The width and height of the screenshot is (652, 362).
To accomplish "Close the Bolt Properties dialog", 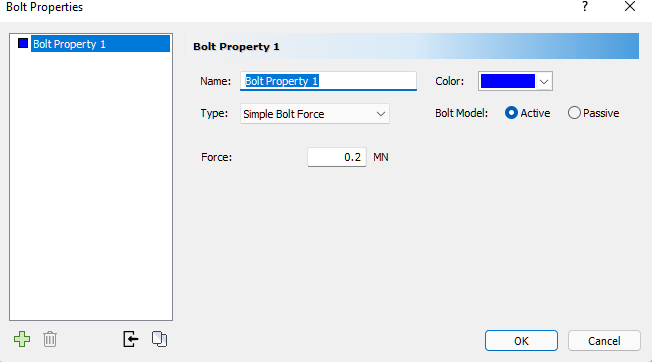I will (x=630, y=7).
